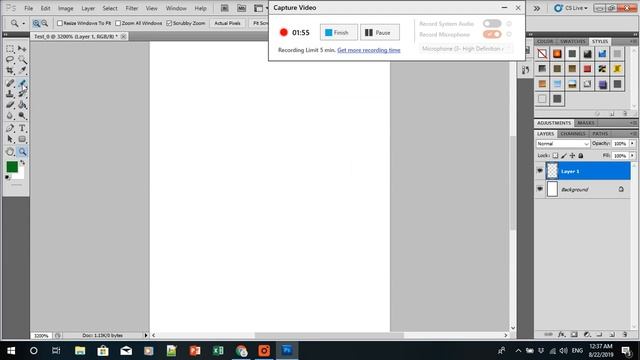The width and height of the screenshot is (640, 360).
Task: Select the Eraser tool
Action: pos(10,105)
